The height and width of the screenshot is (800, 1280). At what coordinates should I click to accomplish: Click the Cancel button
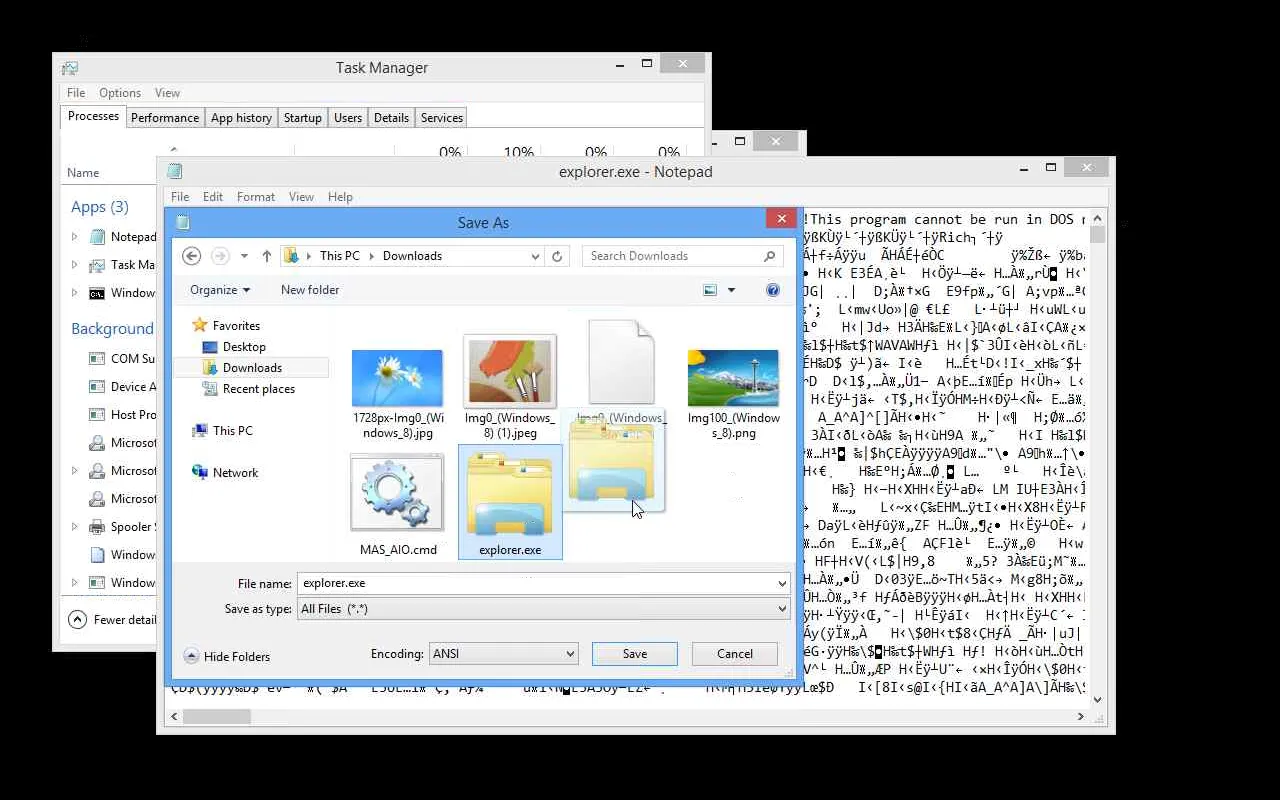(735, 654)
